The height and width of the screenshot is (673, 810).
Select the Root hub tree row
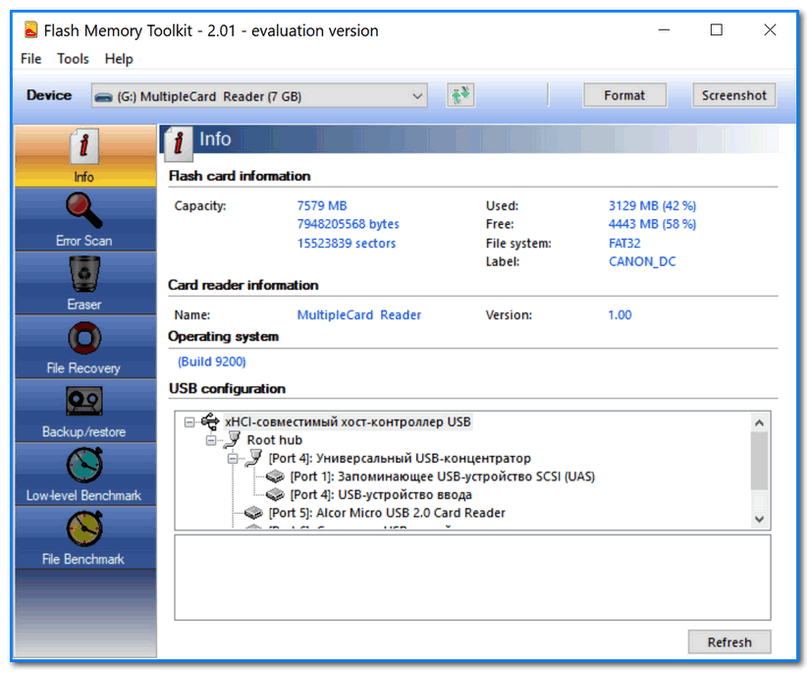coord(274,440)
